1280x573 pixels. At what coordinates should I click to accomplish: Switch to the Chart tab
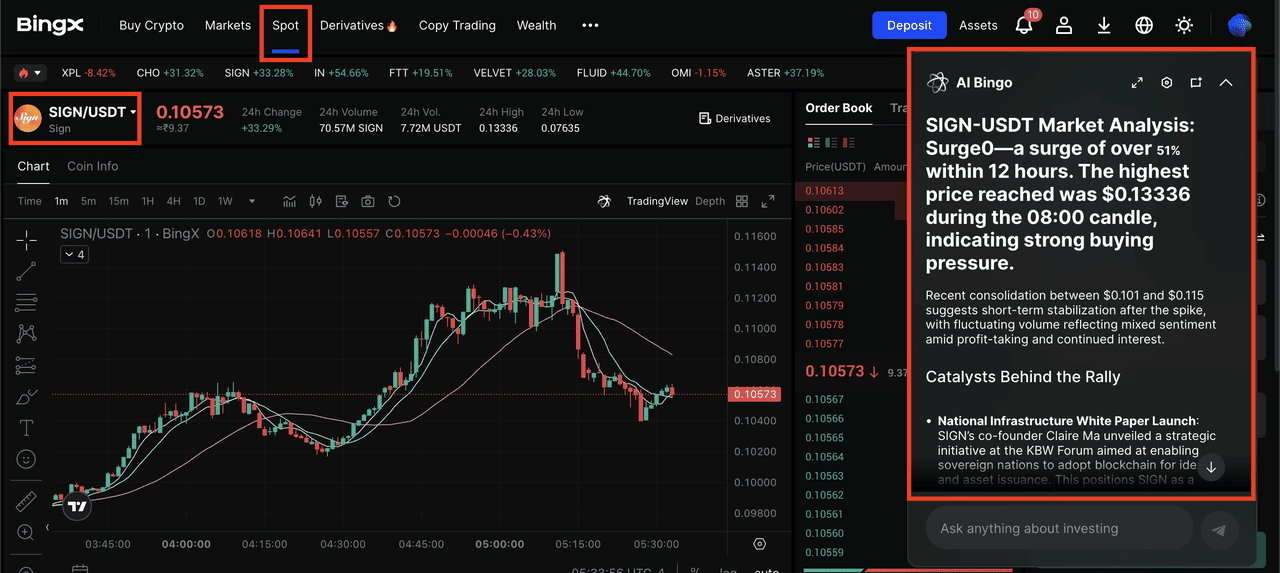click(x=33, y=166)
